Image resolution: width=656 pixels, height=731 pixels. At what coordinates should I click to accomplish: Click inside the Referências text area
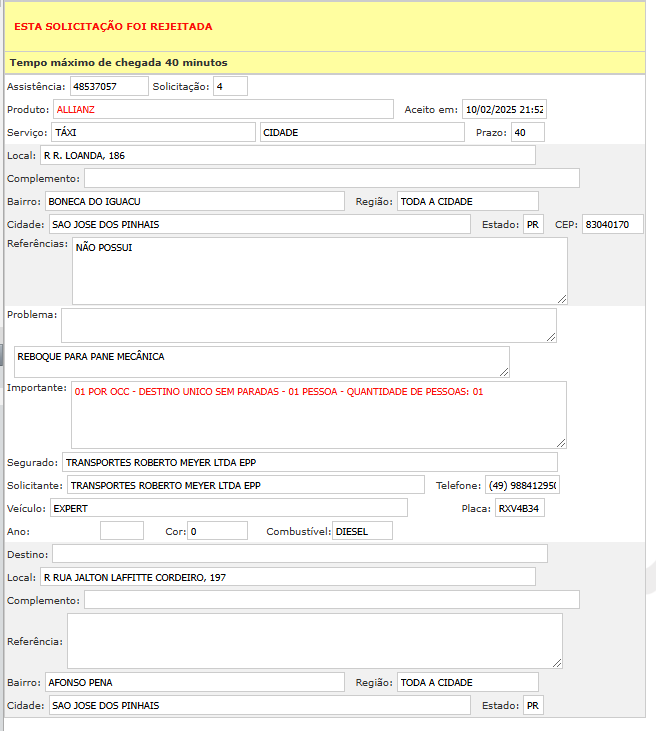pos(319,270)
